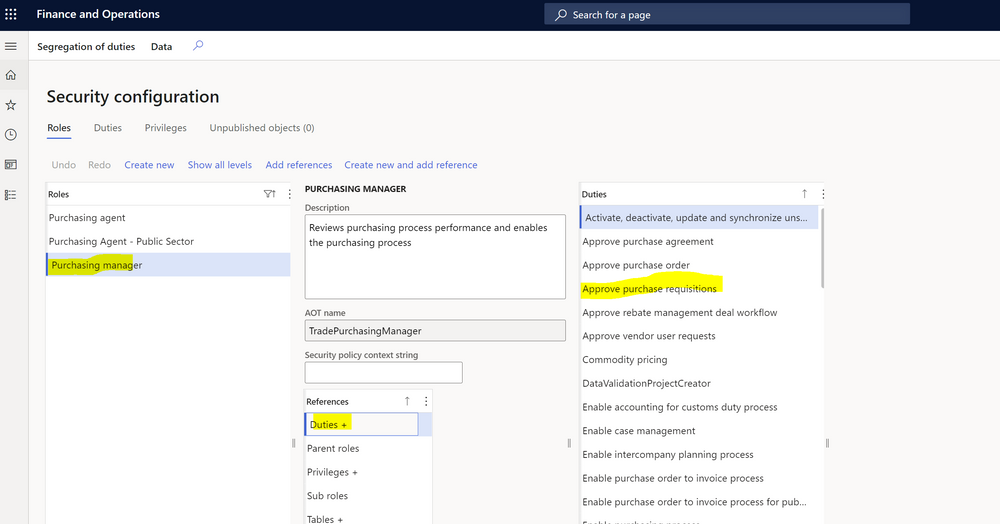
Task: Open Workspaces icon in sidebar
Action: [11, 164]
